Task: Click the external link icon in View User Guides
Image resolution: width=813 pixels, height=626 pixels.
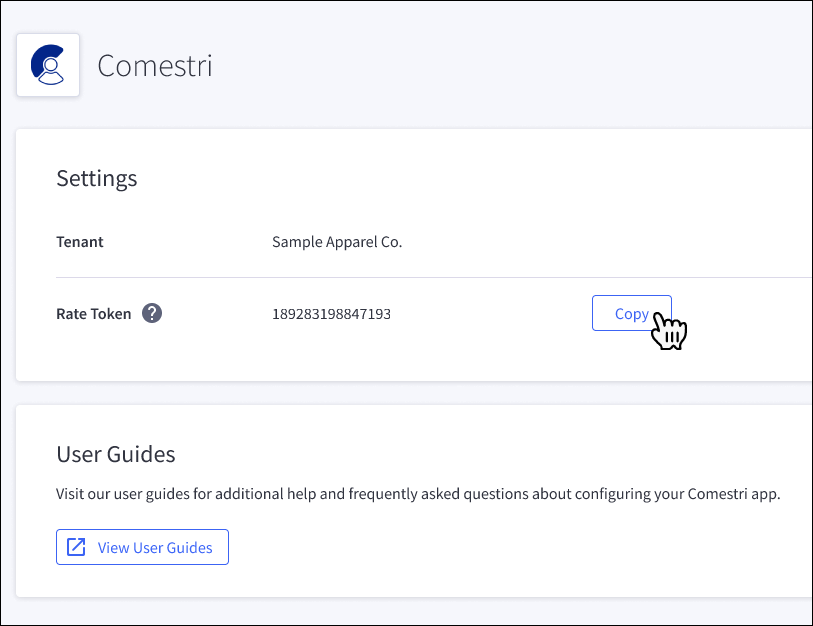Action: 76,547
